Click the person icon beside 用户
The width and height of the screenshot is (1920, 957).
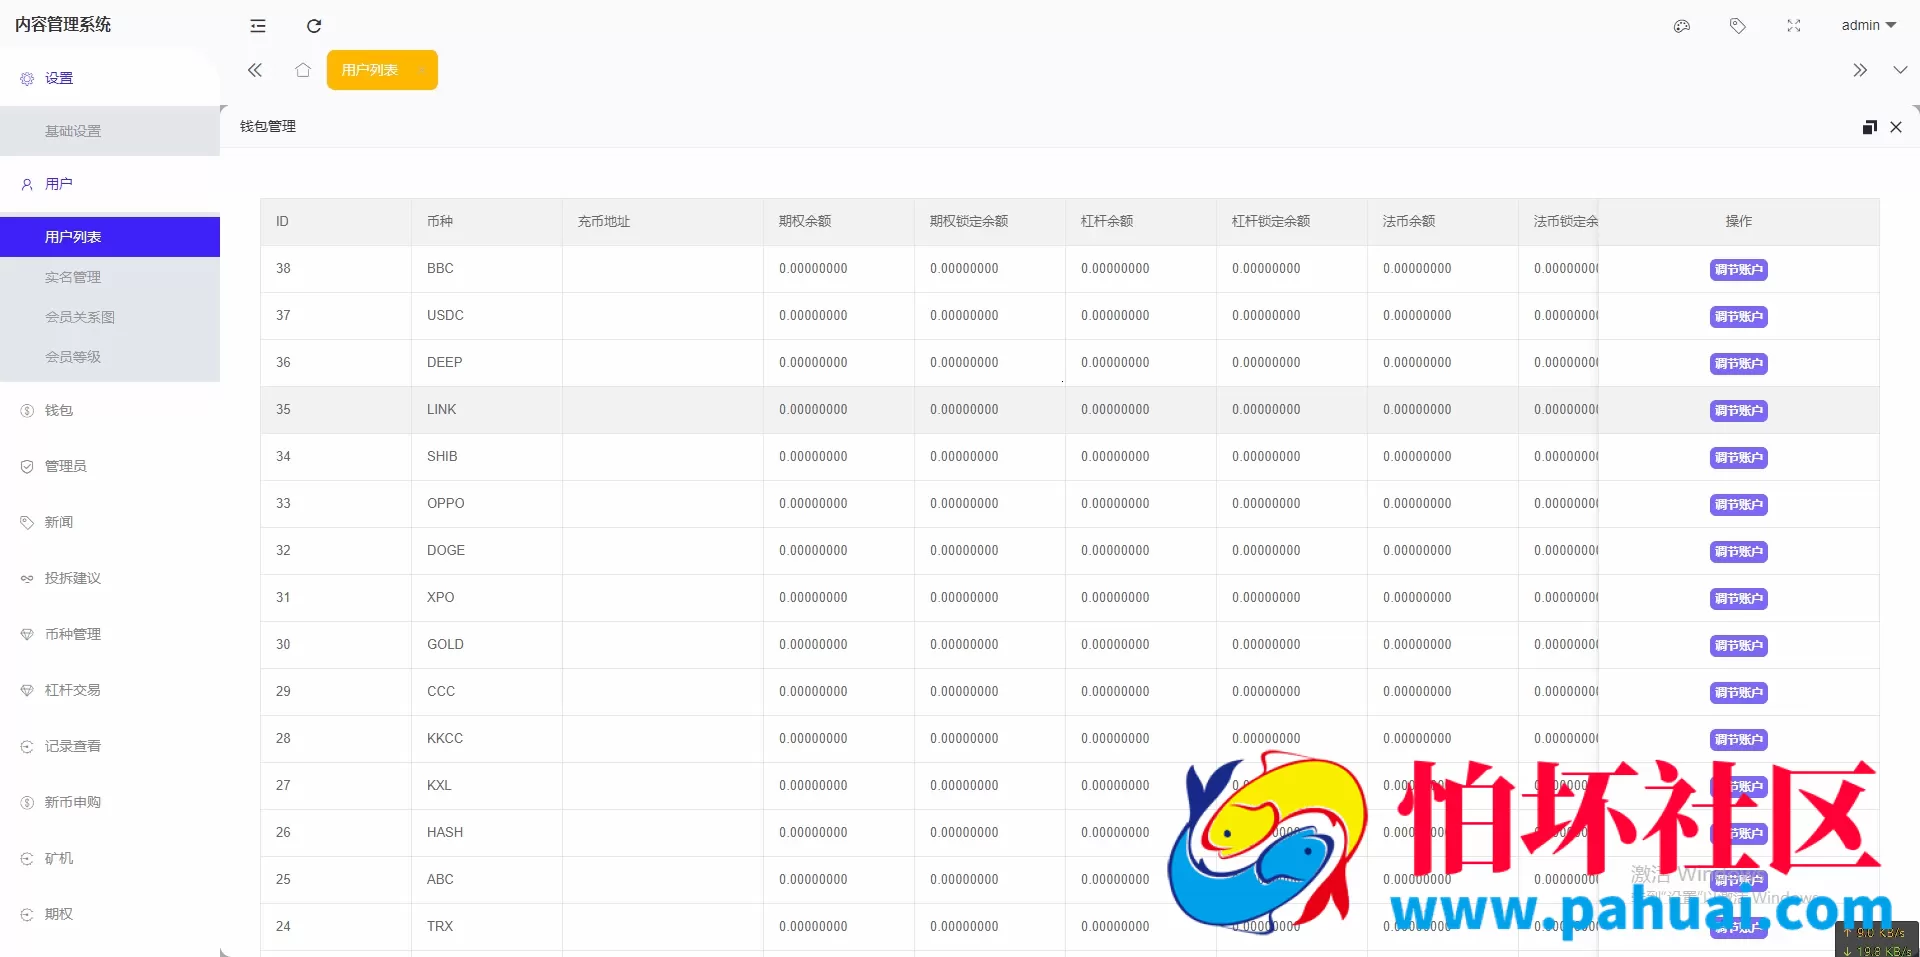(27, 184)
